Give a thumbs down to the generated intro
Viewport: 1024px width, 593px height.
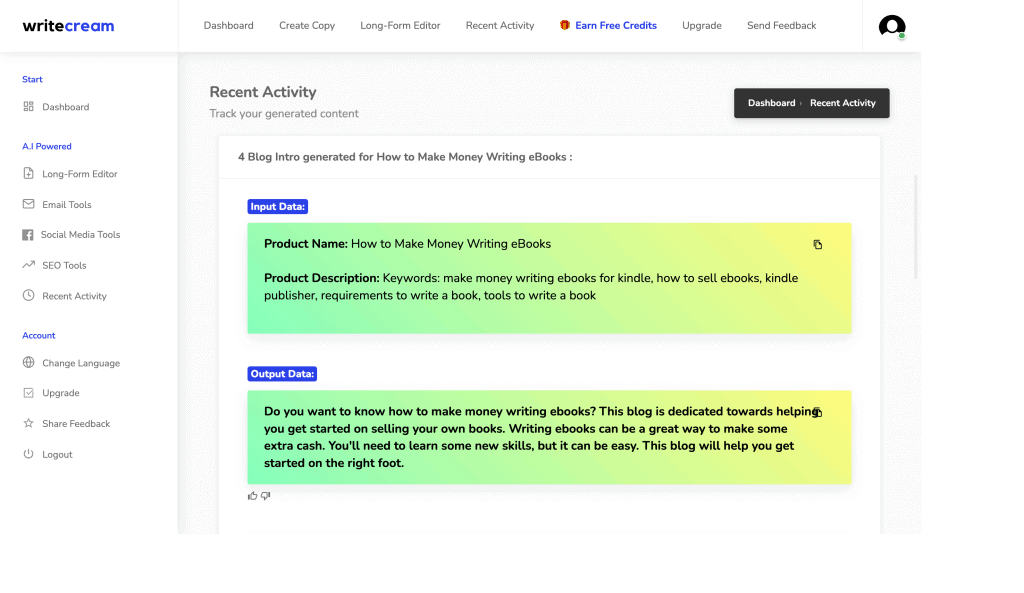[266, 495]
